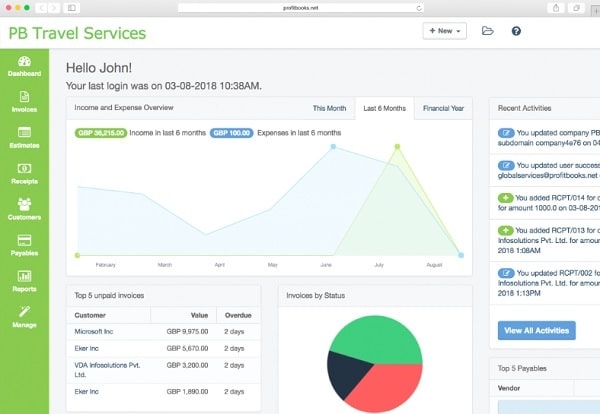Click the profitbooks.net address bar

[300, 8]
